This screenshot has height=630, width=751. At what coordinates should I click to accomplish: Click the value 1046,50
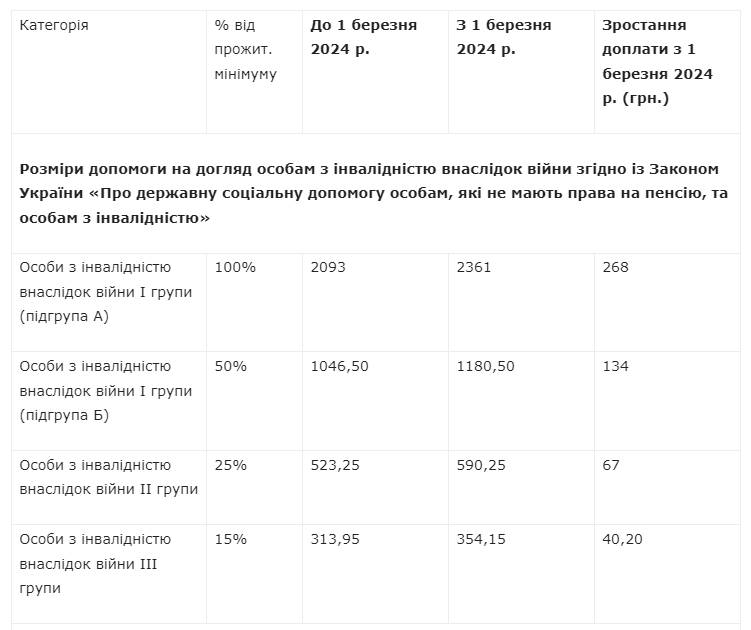click(x=341, y=367)
